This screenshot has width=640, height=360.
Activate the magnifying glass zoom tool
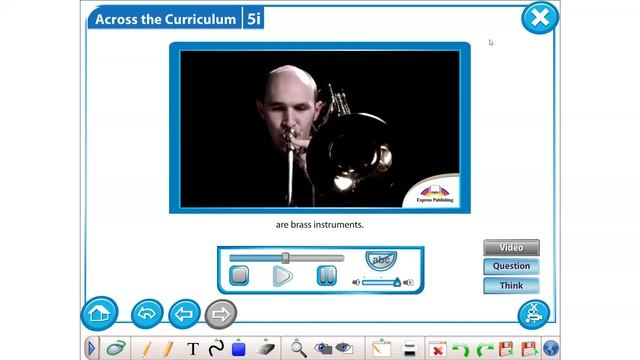point(298,349)
